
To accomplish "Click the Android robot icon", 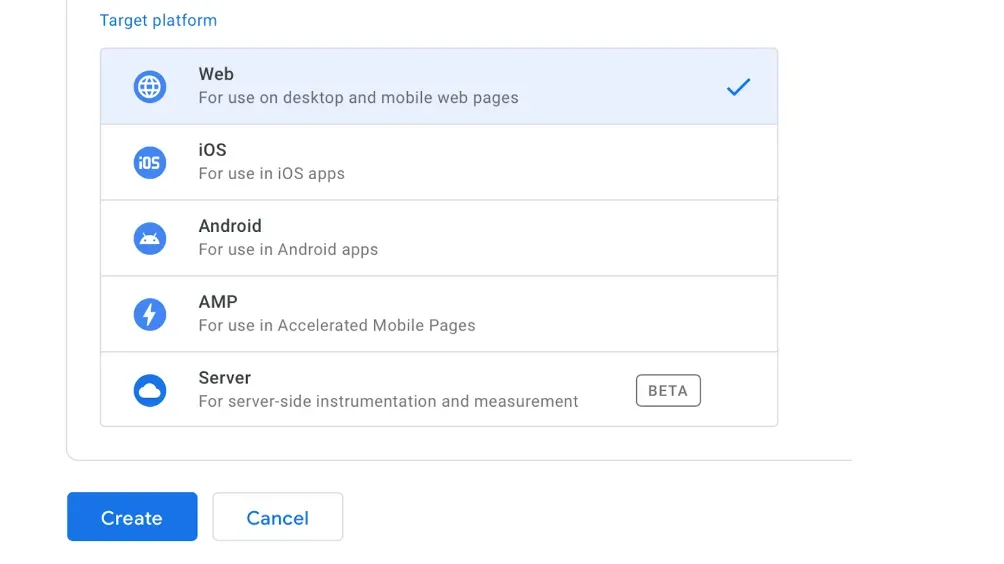I will coord(150,239).
